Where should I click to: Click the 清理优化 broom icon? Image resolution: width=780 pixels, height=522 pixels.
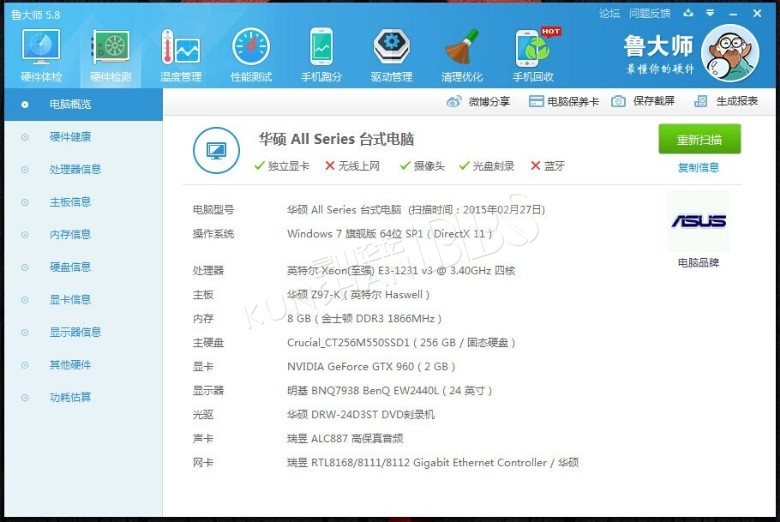(x=461, y=53)
